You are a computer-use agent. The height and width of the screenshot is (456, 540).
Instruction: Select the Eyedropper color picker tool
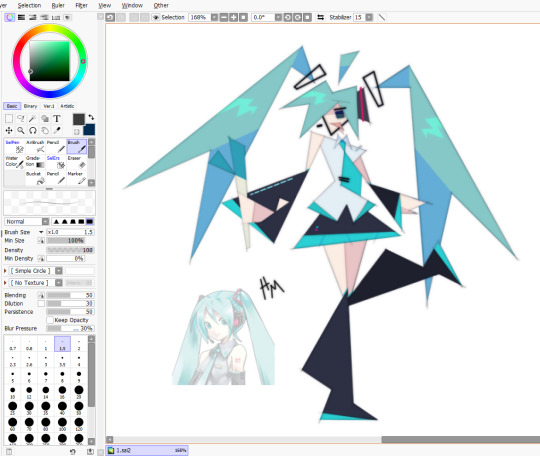[x=57, y=131]
